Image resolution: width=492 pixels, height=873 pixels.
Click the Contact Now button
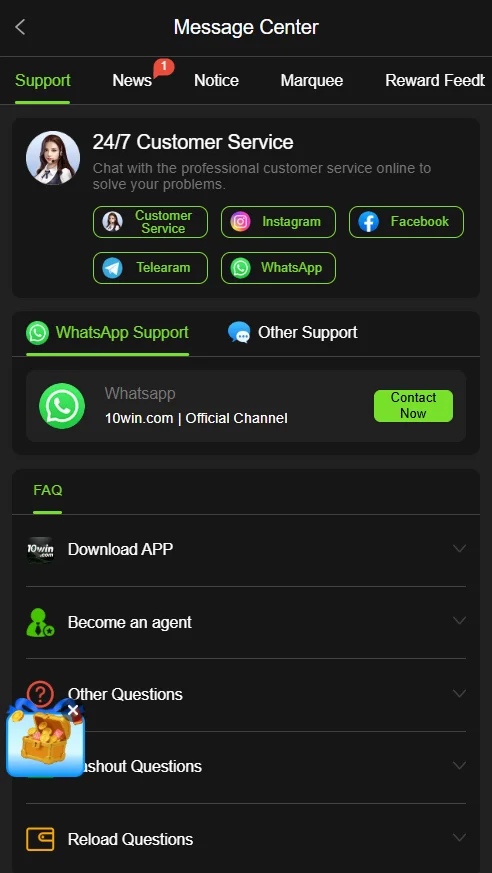tap(413, 406)
